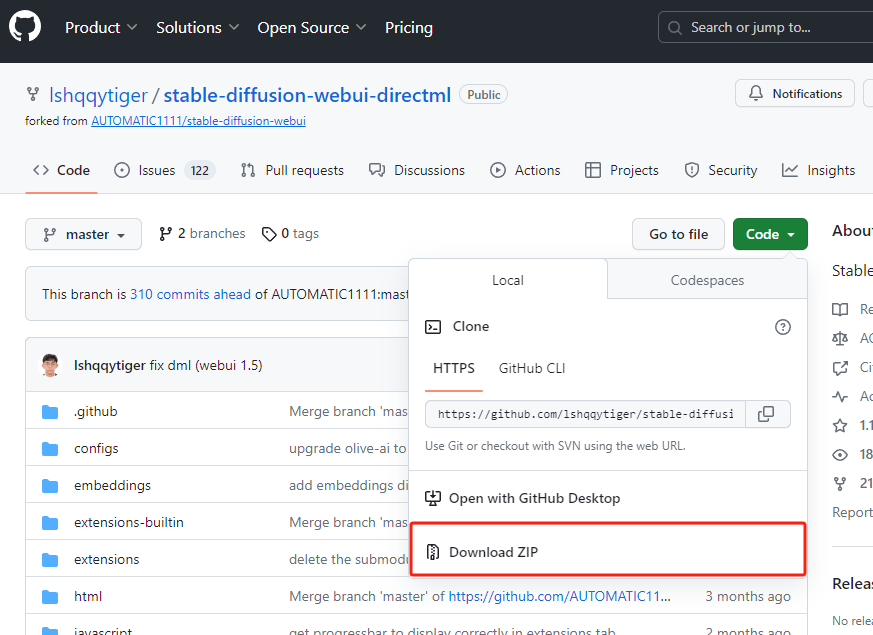Click the Clone terminal icon
Image resolution: width=873 pixels, height=635 pixels.
click(x=433, y=327)
